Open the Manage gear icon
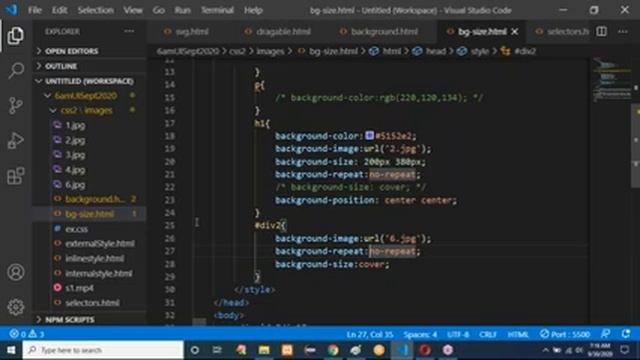The width and height of the screenshot is (640, 360). click(16, 307)
